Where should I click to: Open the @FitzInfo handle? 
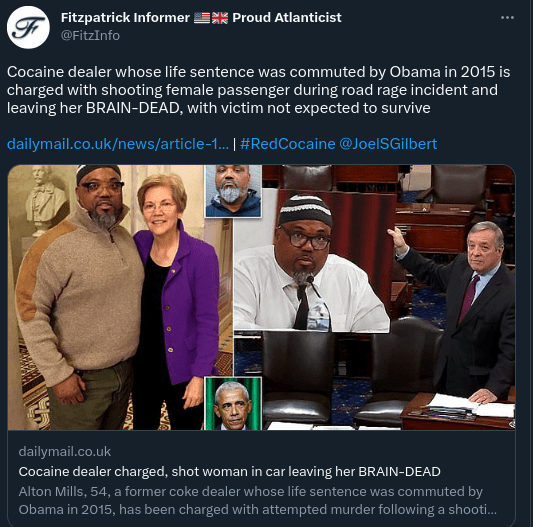point(90,35)
